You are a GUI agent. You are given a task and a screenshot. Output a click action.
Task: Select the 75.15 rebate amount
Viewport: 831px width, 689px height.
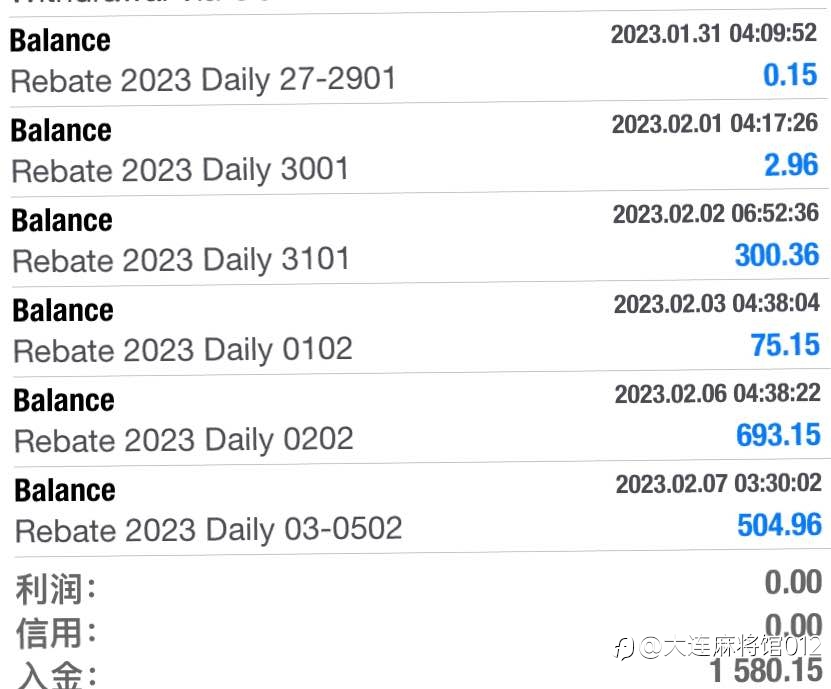point(785,345)
